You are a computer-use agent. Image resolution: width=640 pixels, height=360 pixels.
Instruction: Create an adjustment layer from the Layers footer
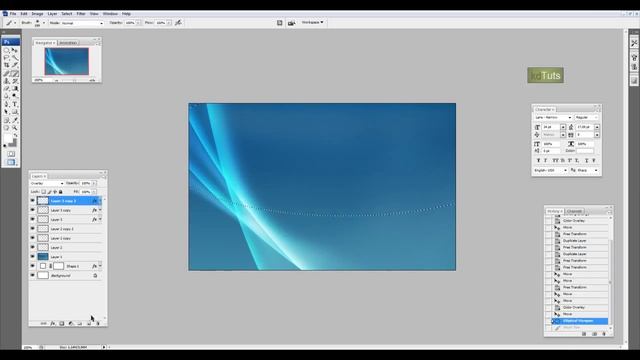point(71,324)
